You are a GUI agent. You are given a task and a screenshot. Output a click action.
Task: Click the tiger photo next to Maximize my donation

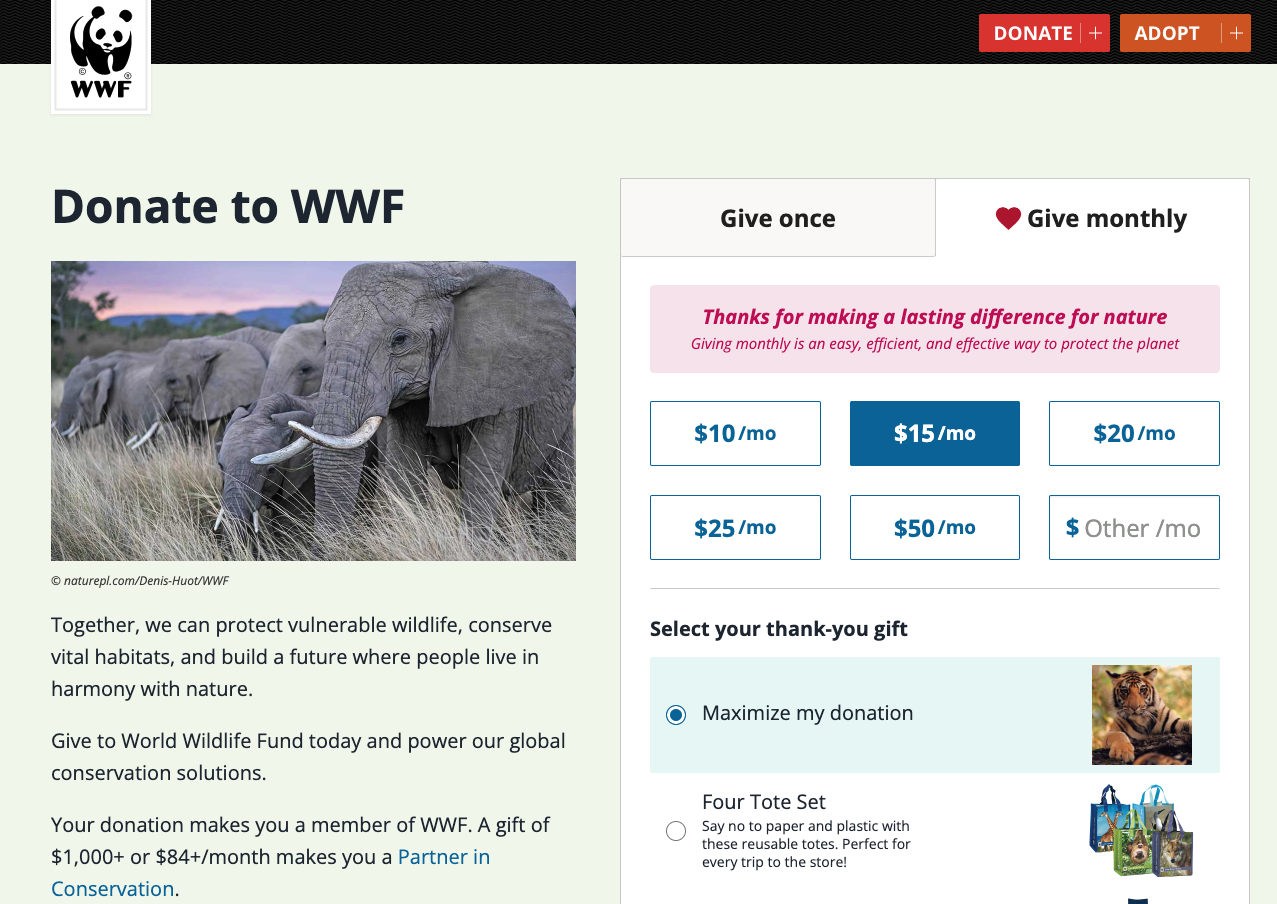pyautogui.click(x=1141, y=714)
